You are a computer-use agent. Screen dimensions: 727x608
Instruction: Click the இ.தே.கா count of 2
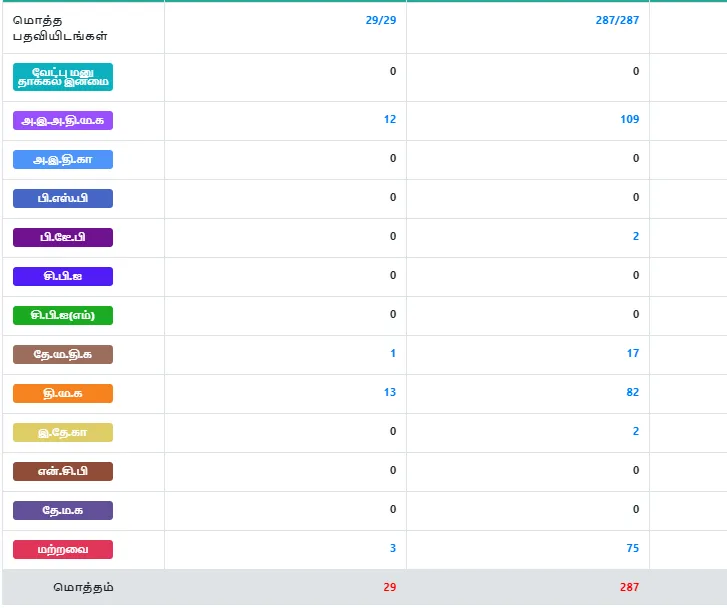point(636,431)
